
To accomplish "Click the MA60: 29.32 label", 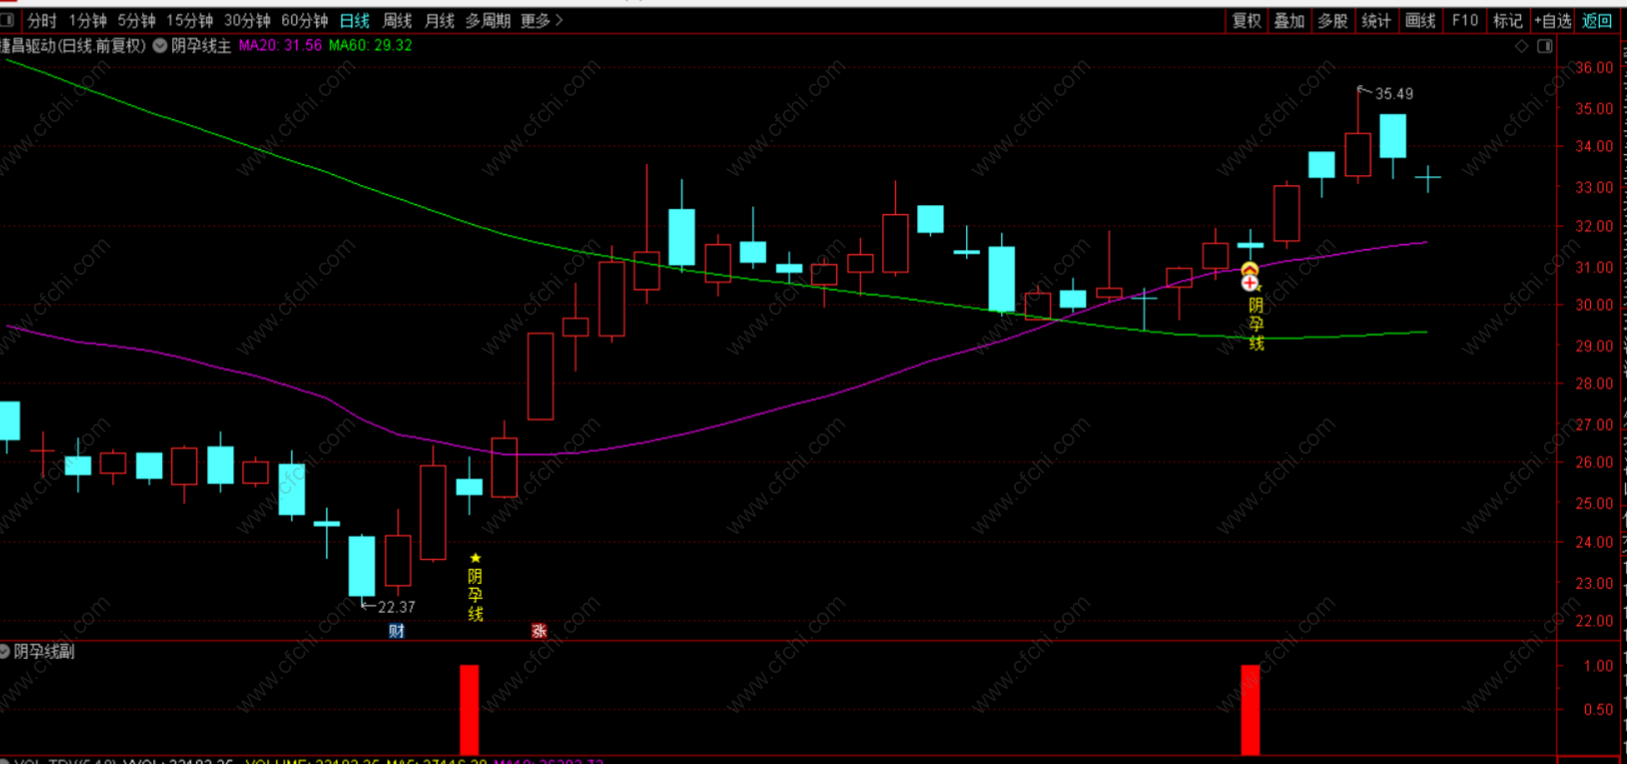I will (370, 46).
